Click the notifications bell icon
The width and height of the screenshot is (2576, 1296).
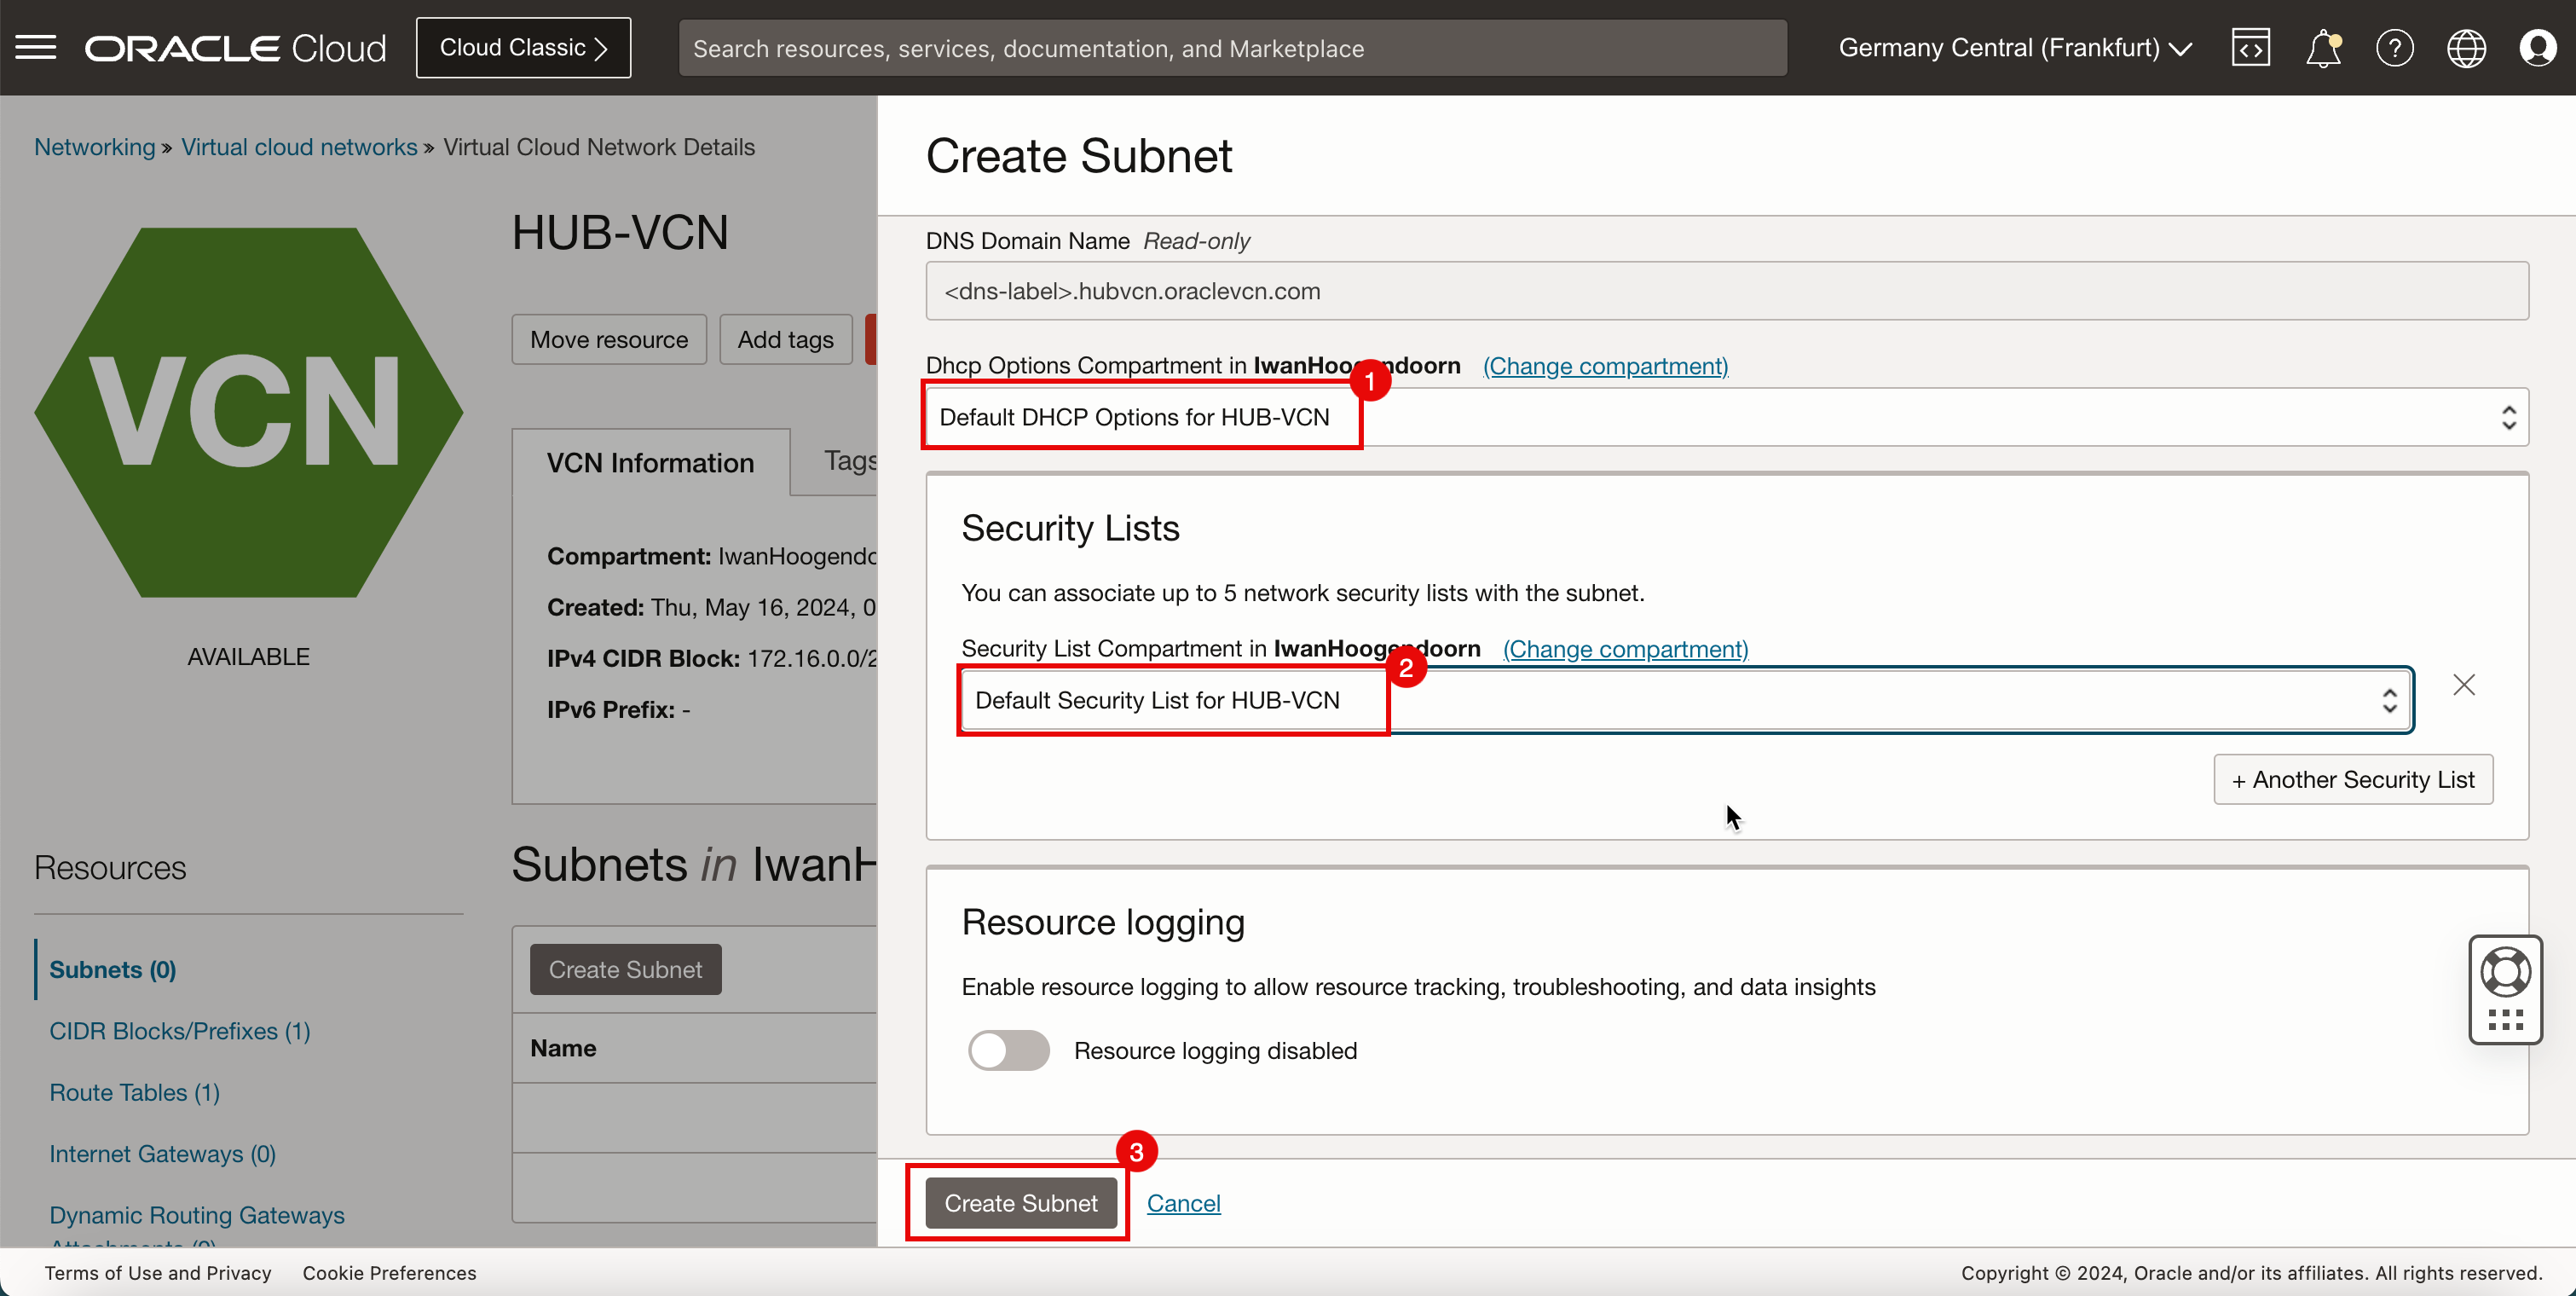click(x=2320, y=48)
